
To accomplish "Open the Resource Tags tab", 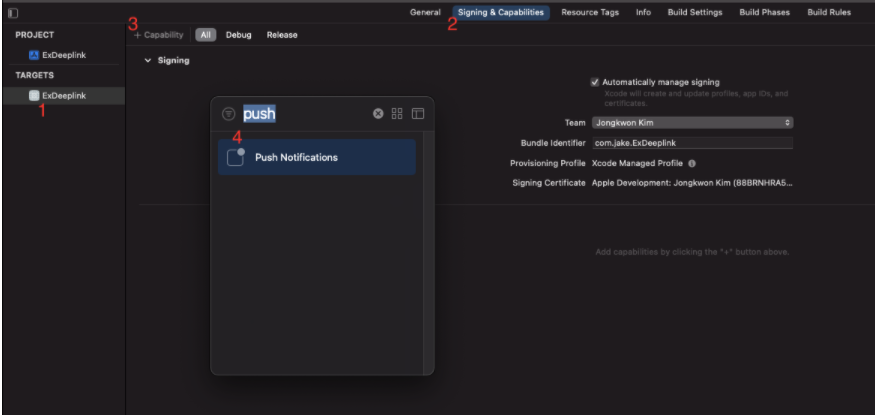I will click(x=590, y=12).
